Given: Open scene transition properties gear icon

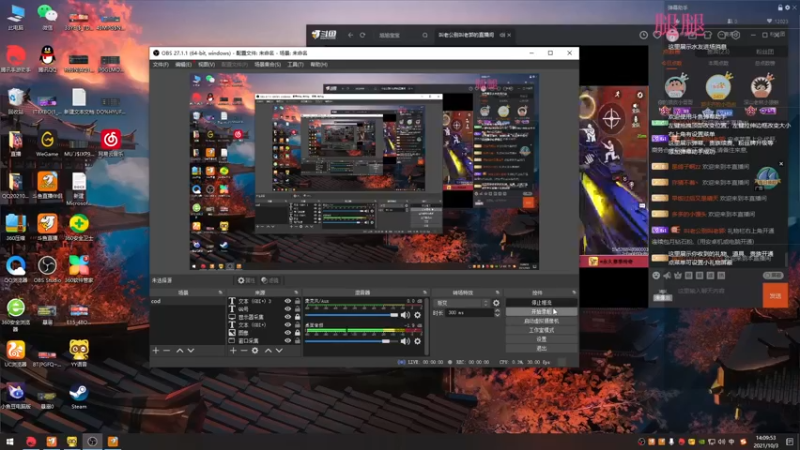Looking at the screenshot, I should (x=496, y=303).
